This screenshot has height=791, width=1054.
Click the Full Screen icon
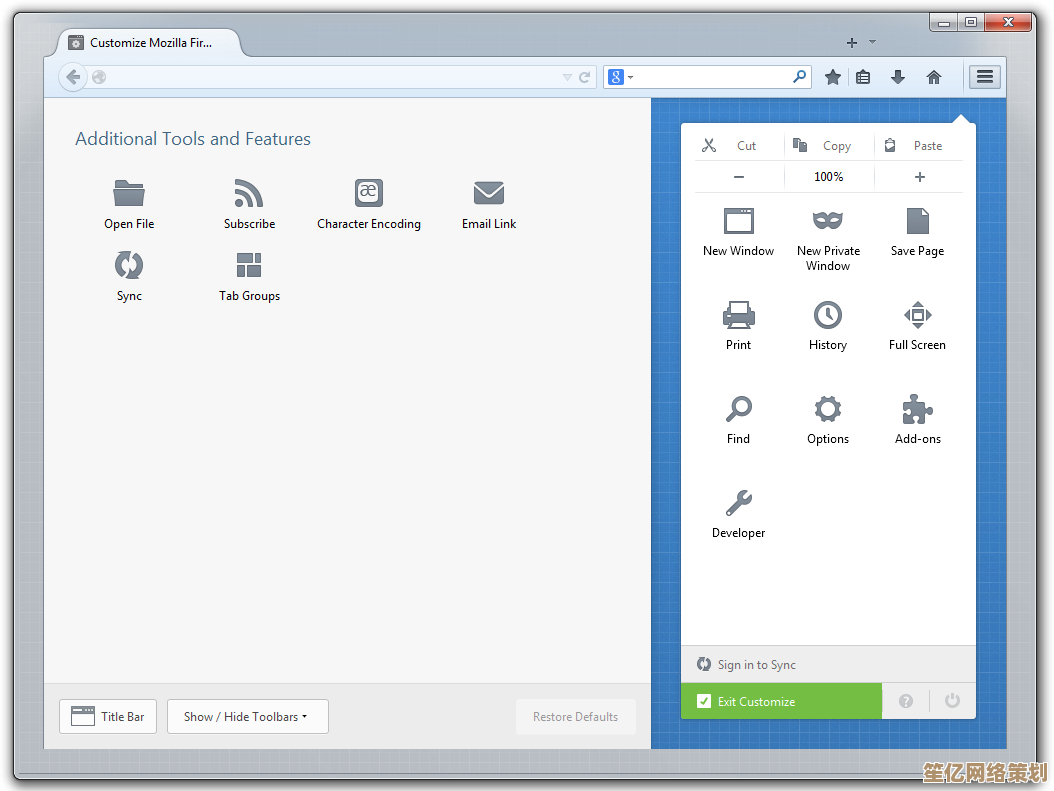pyautogui.click(x=918, y=315)
